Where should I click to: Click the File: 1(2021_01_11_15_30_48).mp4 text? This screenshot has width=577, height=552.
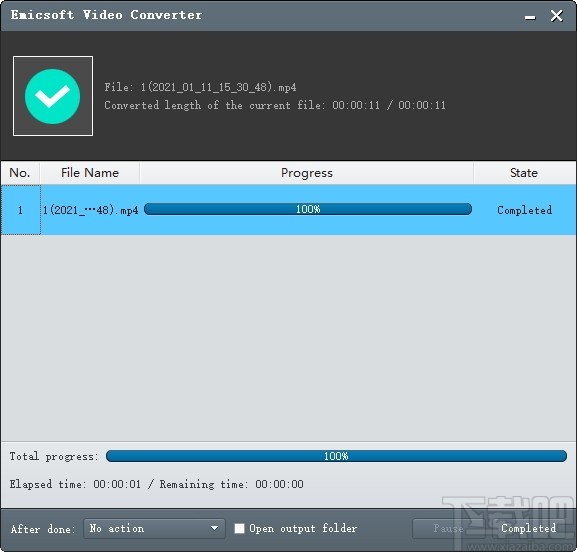200,87
